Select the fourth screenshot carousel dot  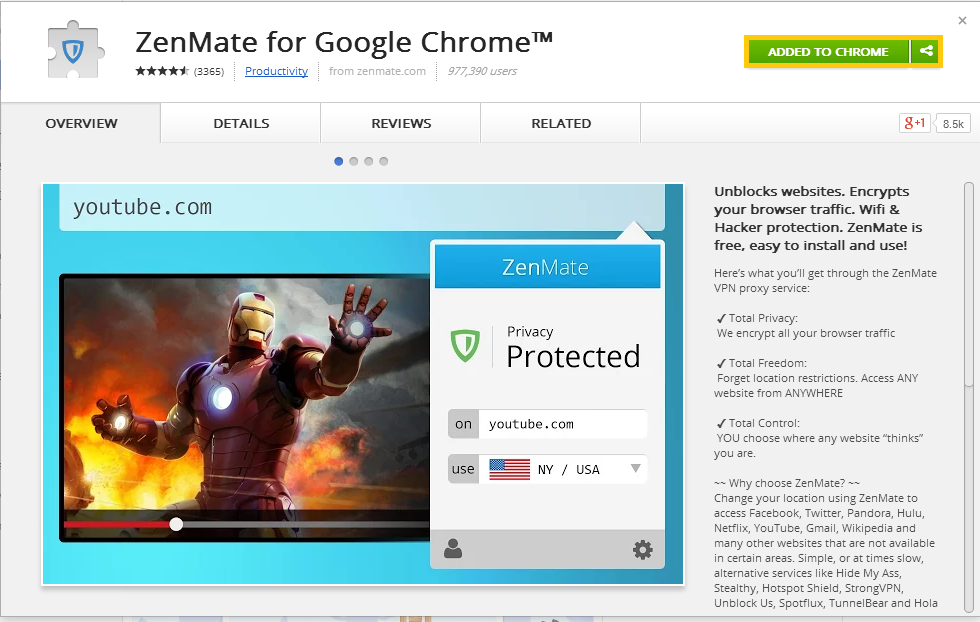(384, 161)
